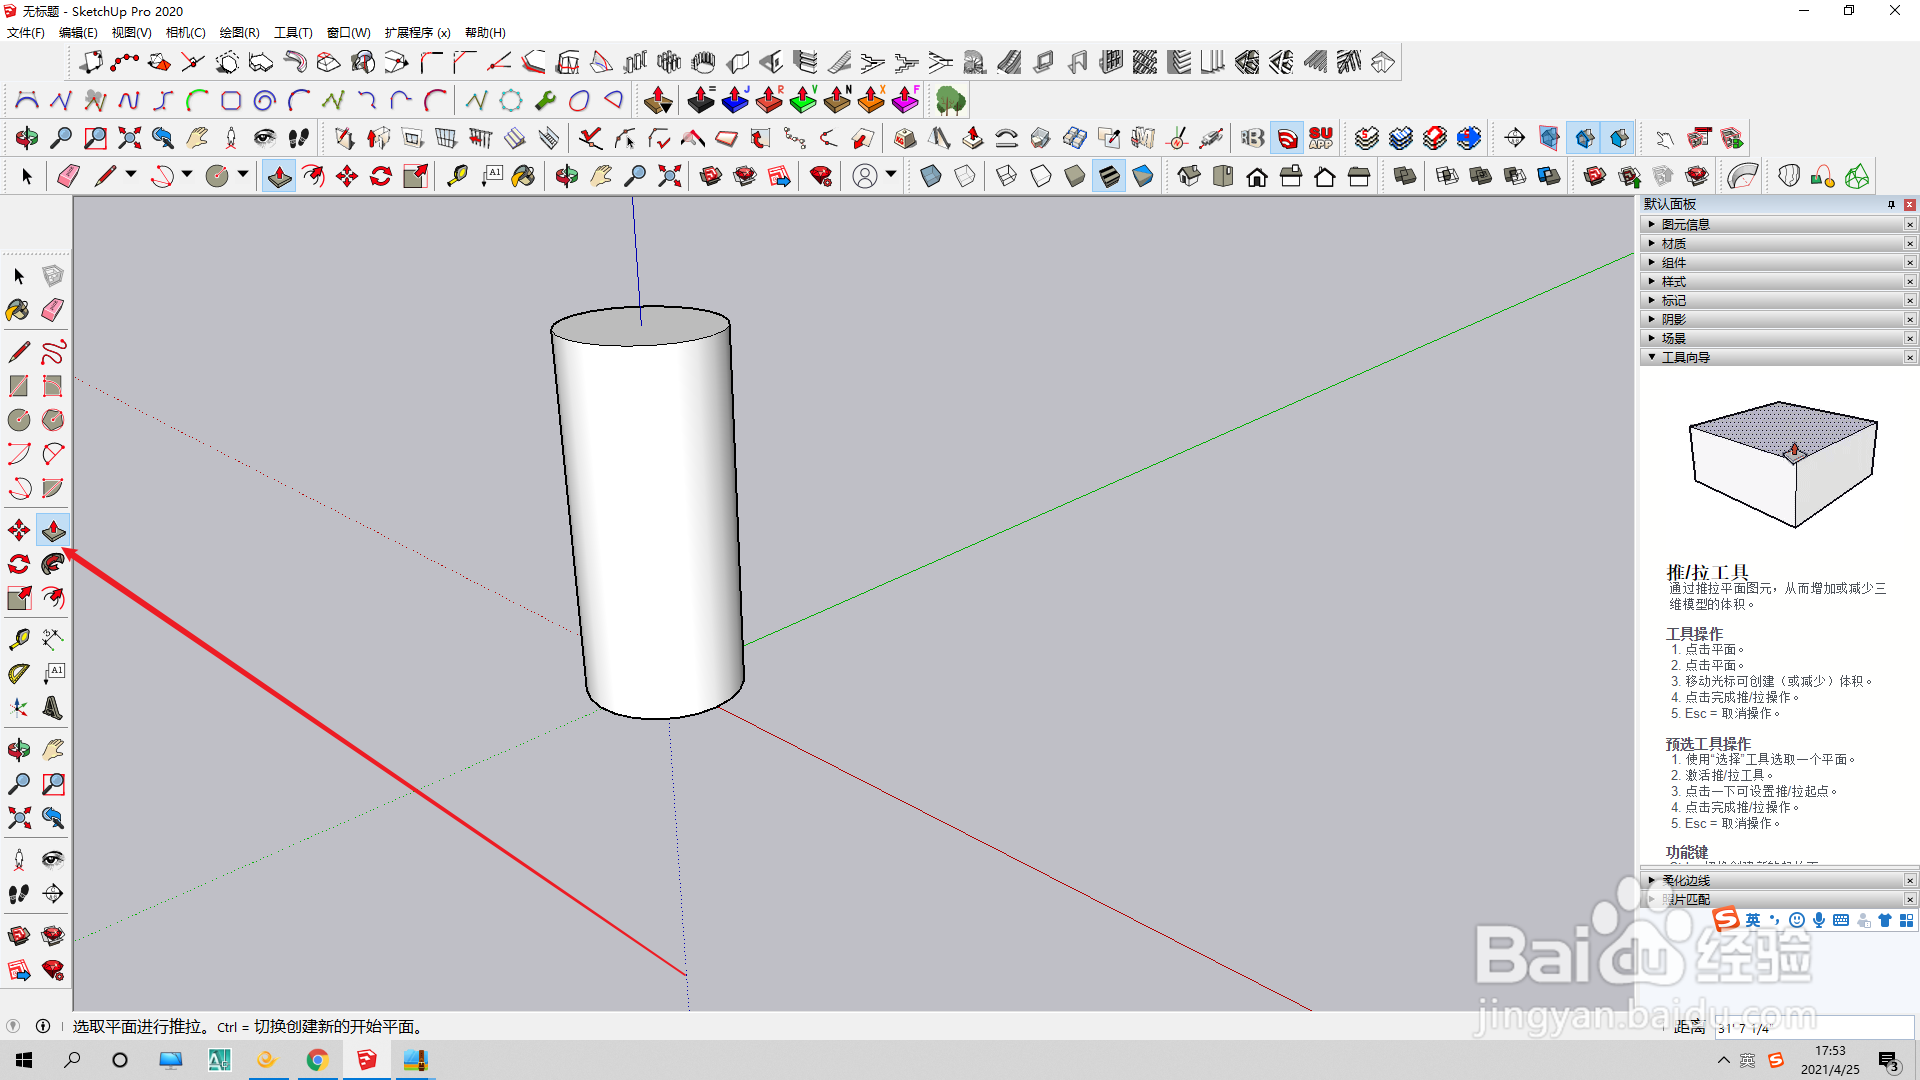Screen dimensions: 1920x1080
Task: Toggle X-Ray face style
Action: point(930,176)
